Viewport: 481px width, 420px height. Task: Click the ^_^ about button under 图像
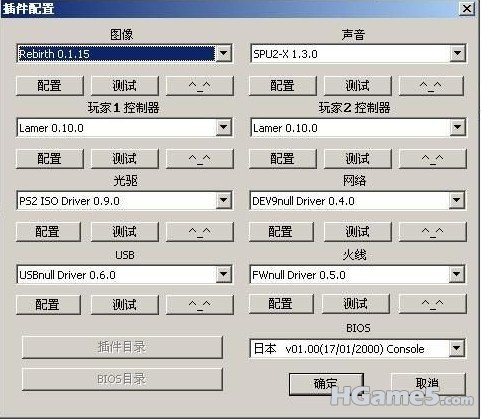click(200, 86)
